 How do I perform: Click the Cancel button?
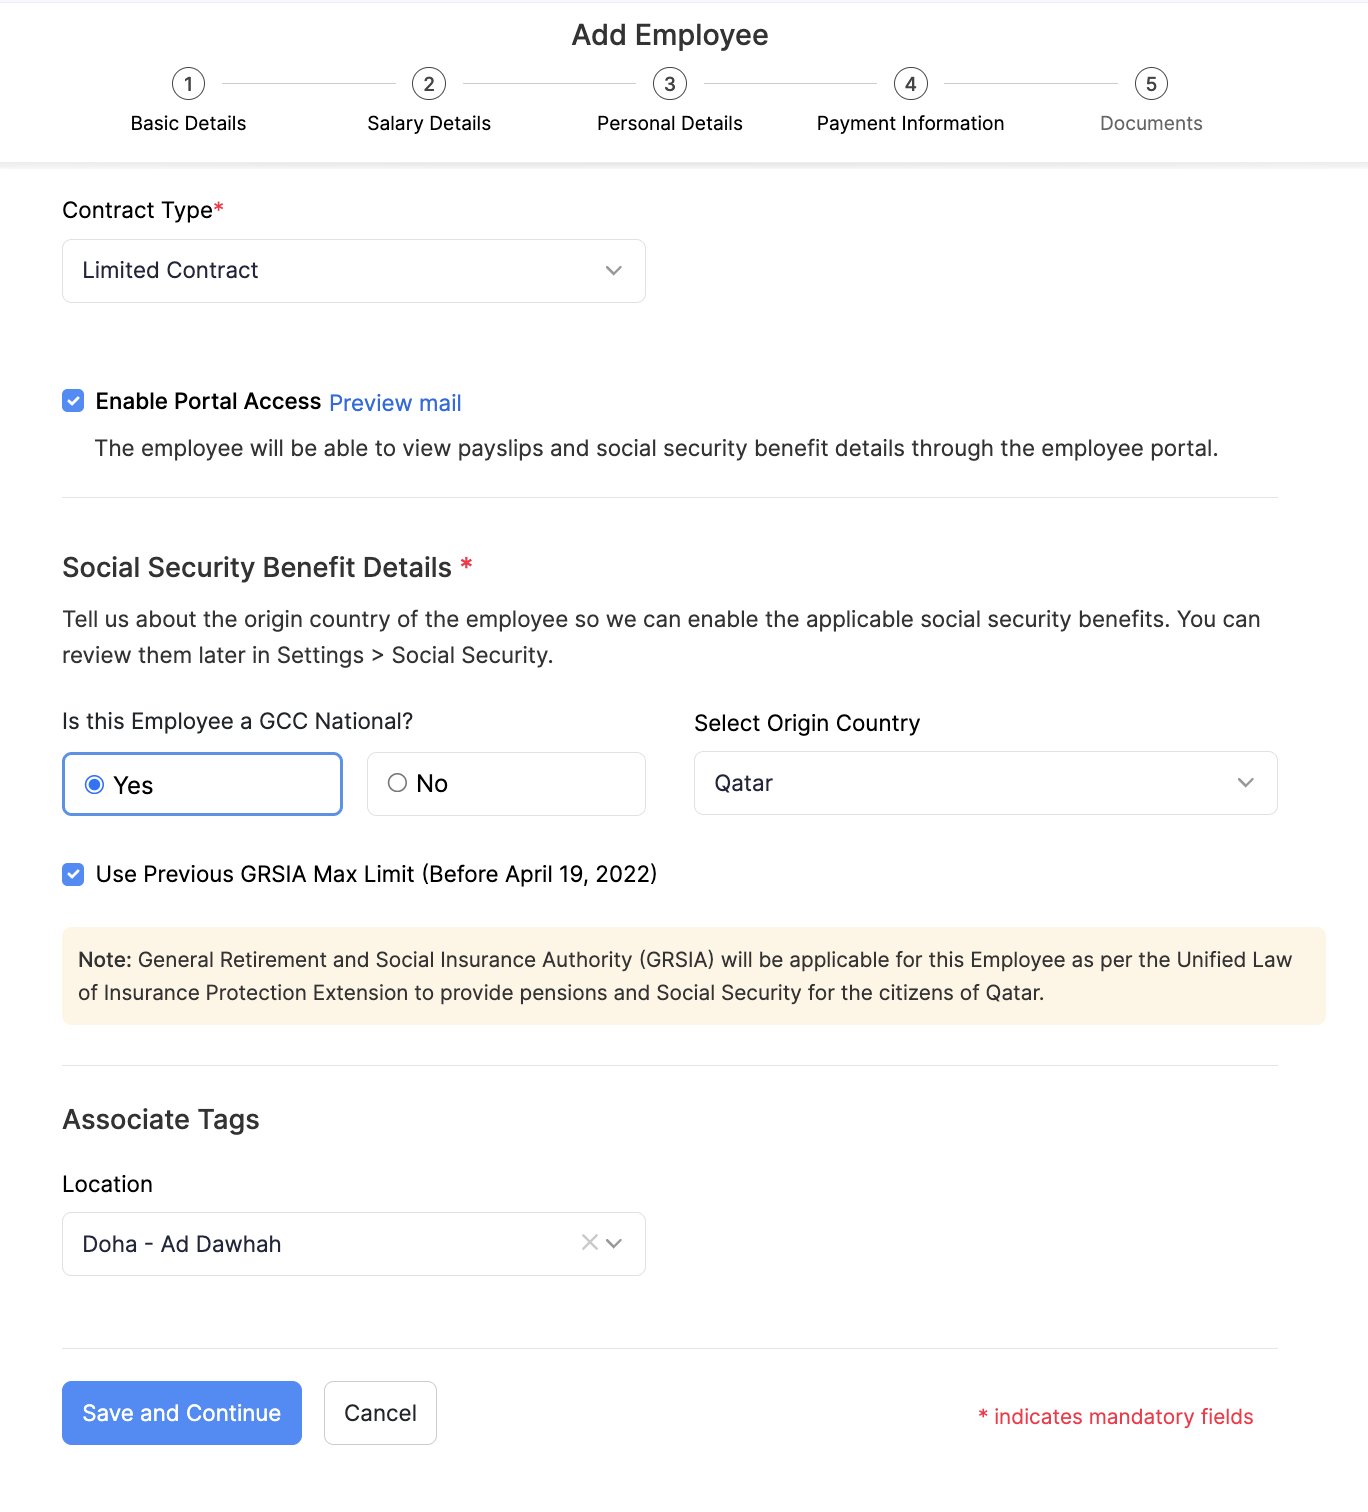(380, 1413)
